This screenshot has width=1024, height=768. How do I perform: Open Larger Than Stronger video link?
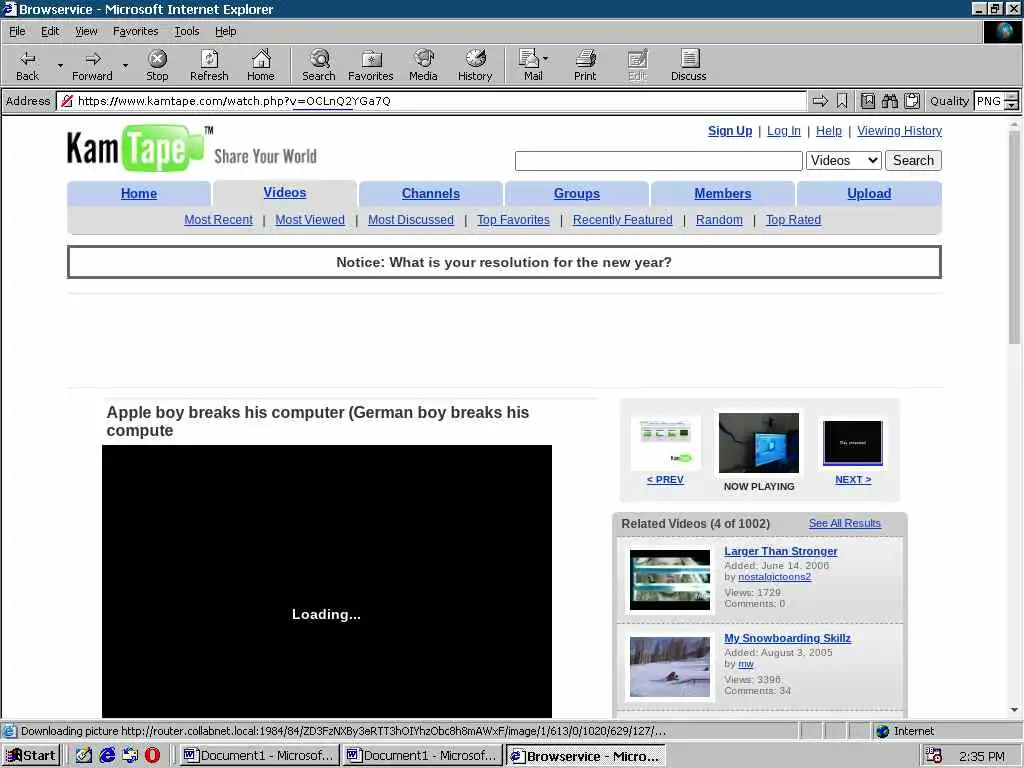click(780, 551)
